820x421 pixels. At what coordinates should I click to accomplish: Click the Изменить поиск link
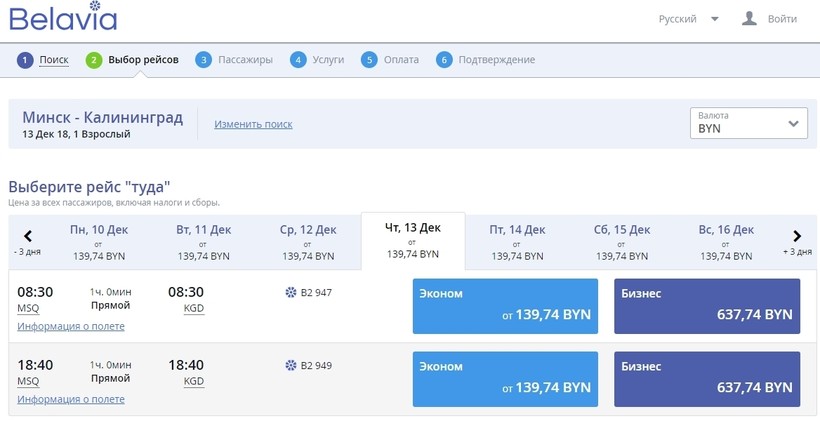(253, 124)
